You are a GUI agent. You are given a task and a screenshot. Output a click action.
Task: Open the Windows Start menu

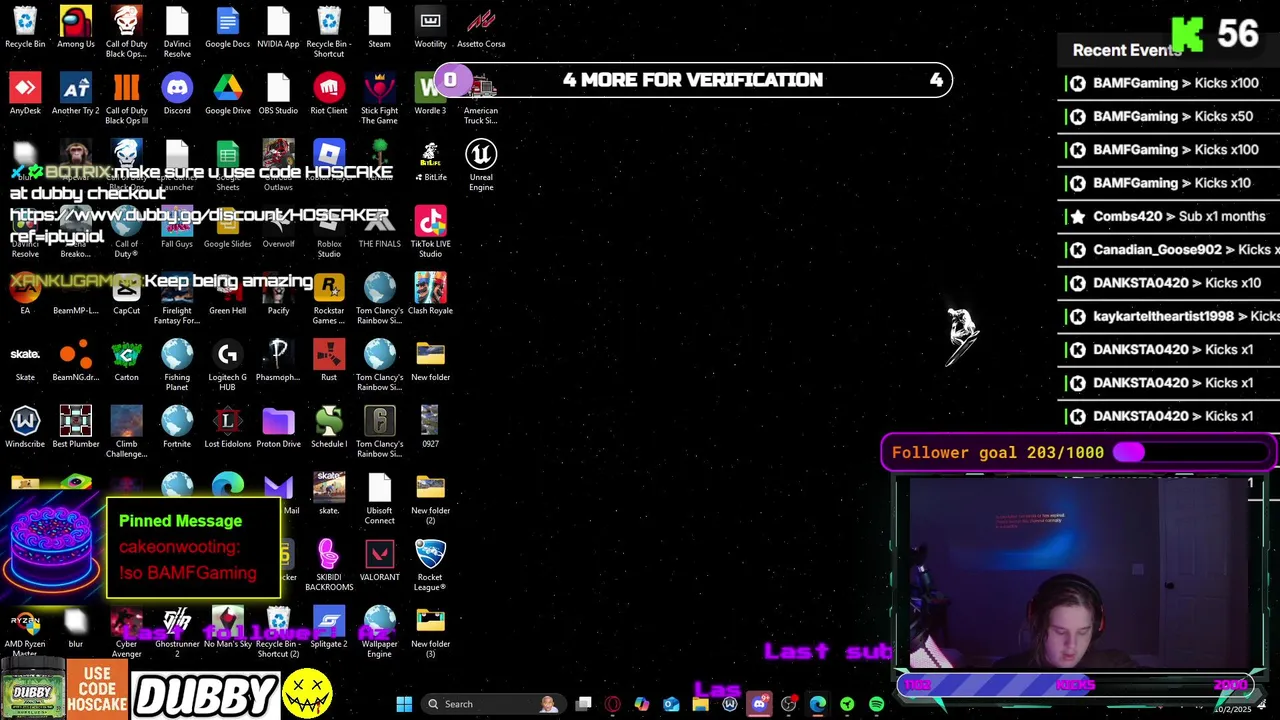click(404, 704)
